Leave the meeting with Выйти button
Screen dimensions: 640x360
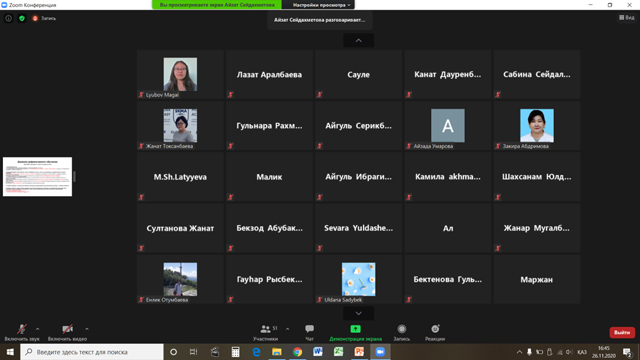pos(622,332)
